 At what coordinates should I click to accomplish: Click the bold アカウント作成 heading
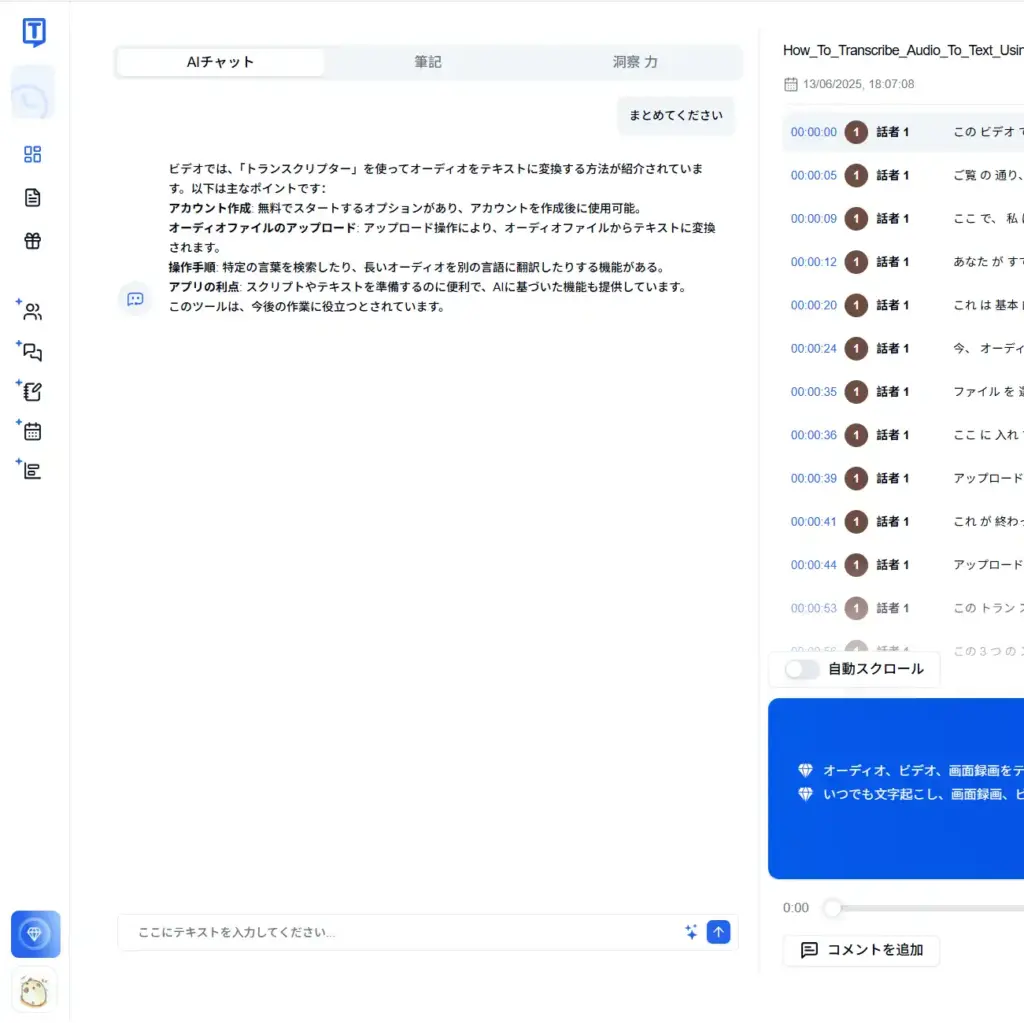pos(210,208)
